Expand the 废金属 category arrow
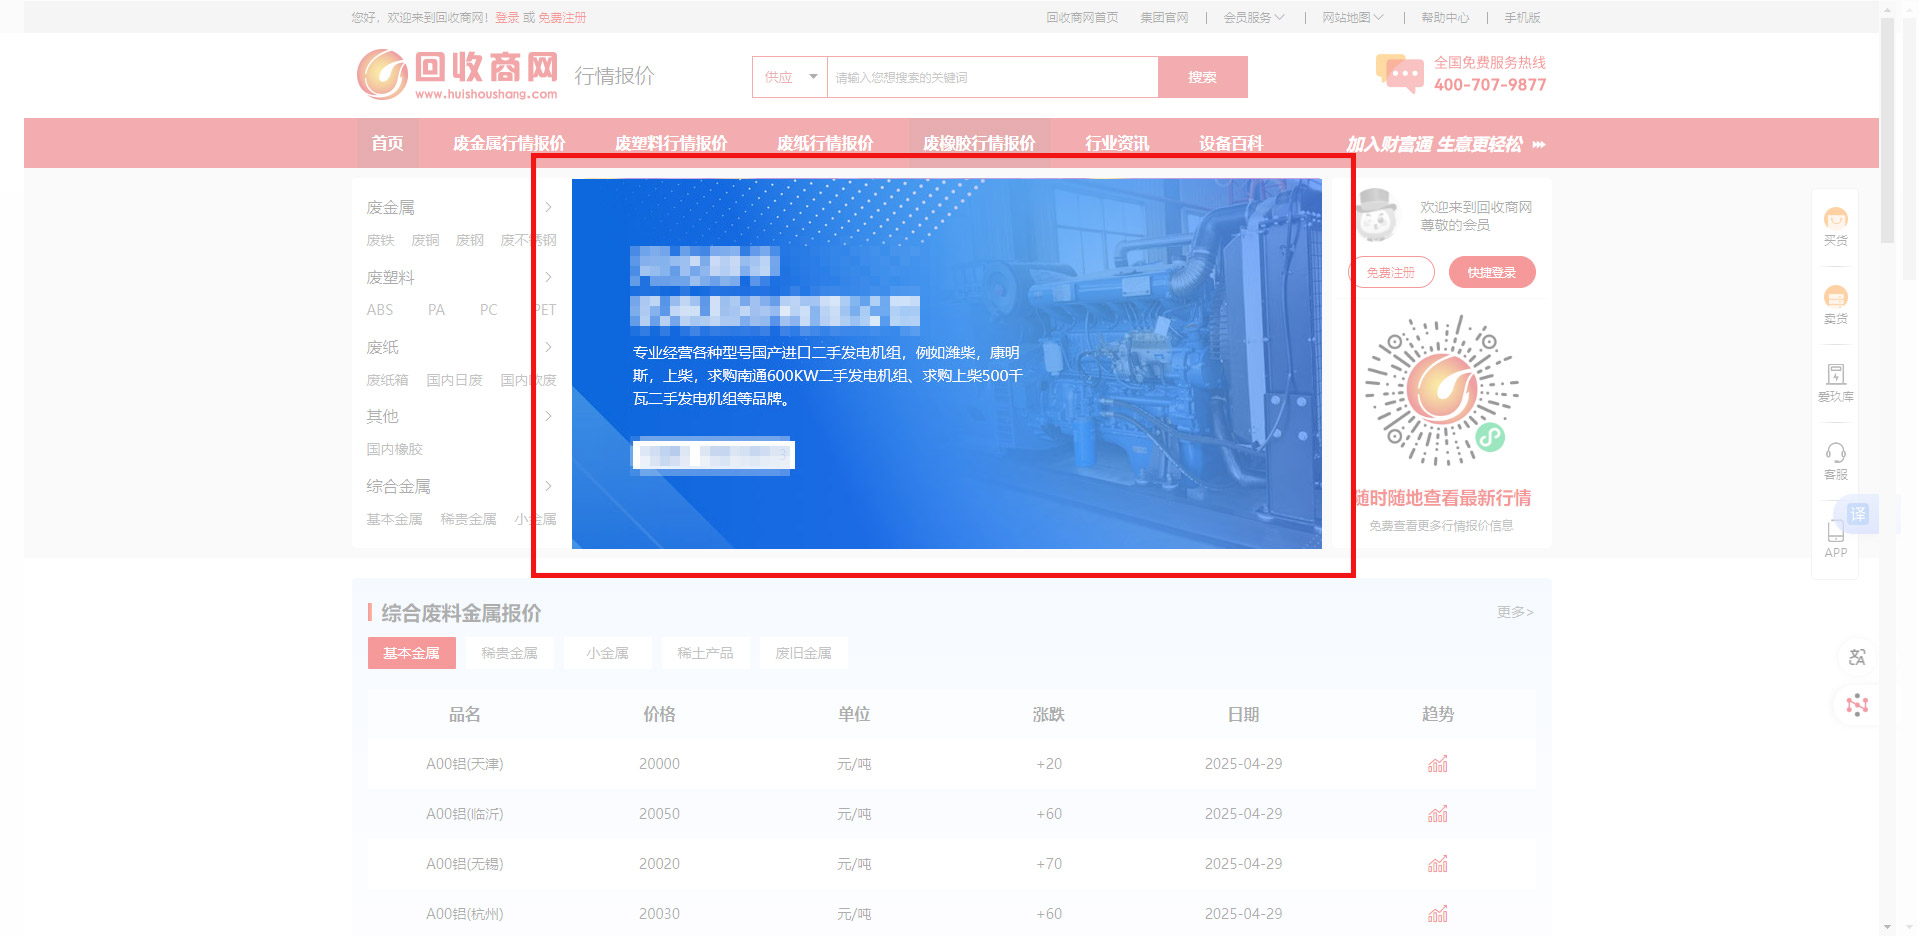The image size is (1920, 937). click(x=548, y=207)
